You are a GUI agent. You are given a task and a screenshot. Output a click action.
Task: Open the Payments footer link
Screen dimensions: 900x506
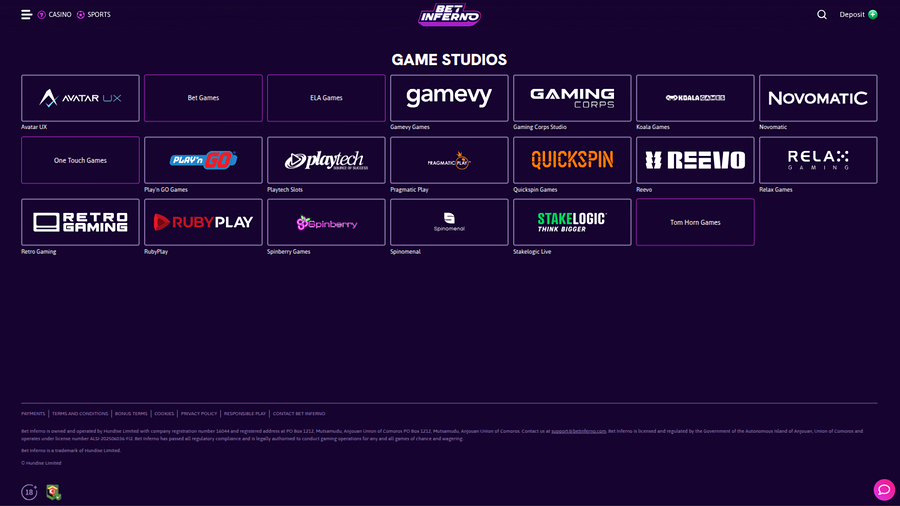[x=33, y=414]
